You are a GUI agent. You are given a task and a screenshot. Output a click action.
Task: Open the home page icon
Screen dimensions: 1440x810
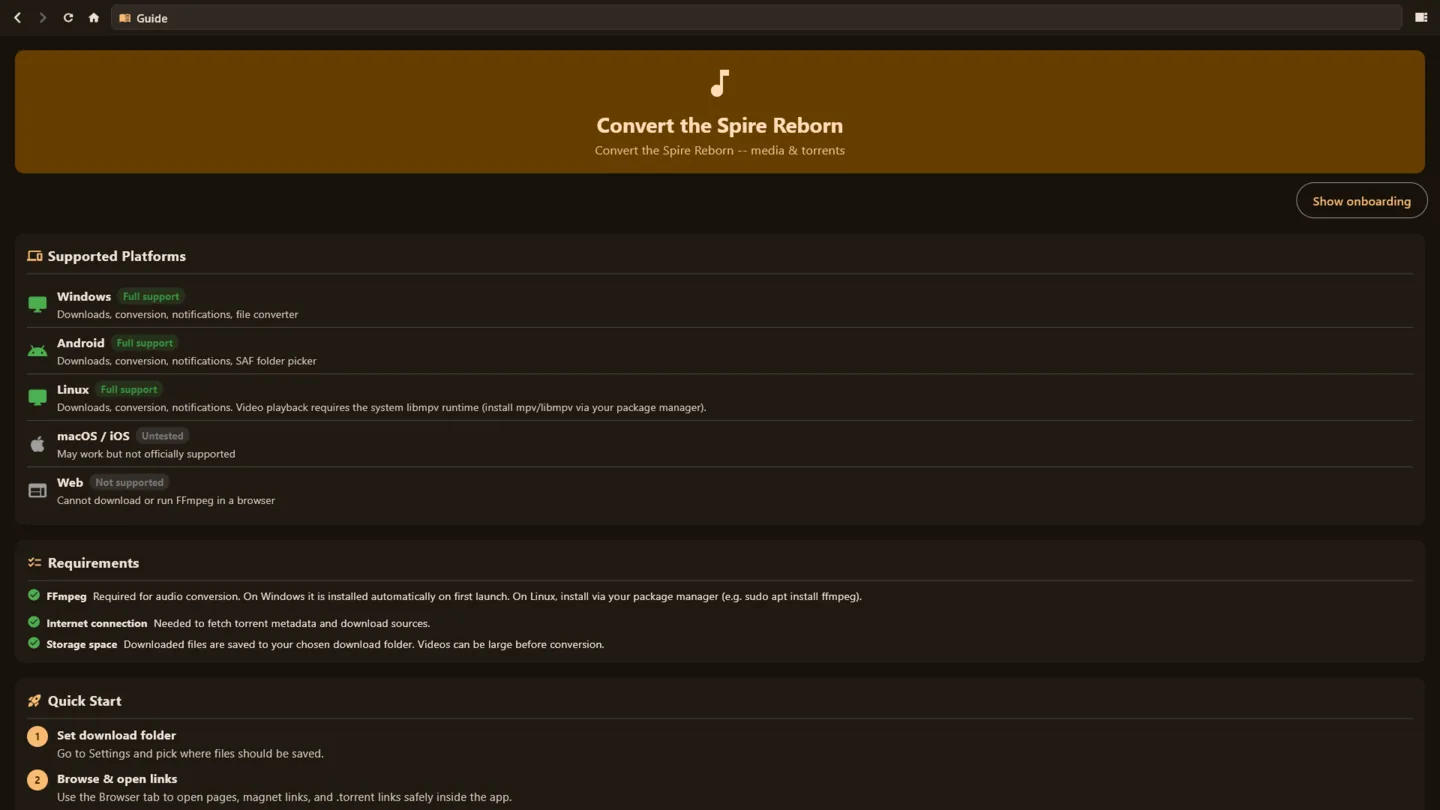94,18
